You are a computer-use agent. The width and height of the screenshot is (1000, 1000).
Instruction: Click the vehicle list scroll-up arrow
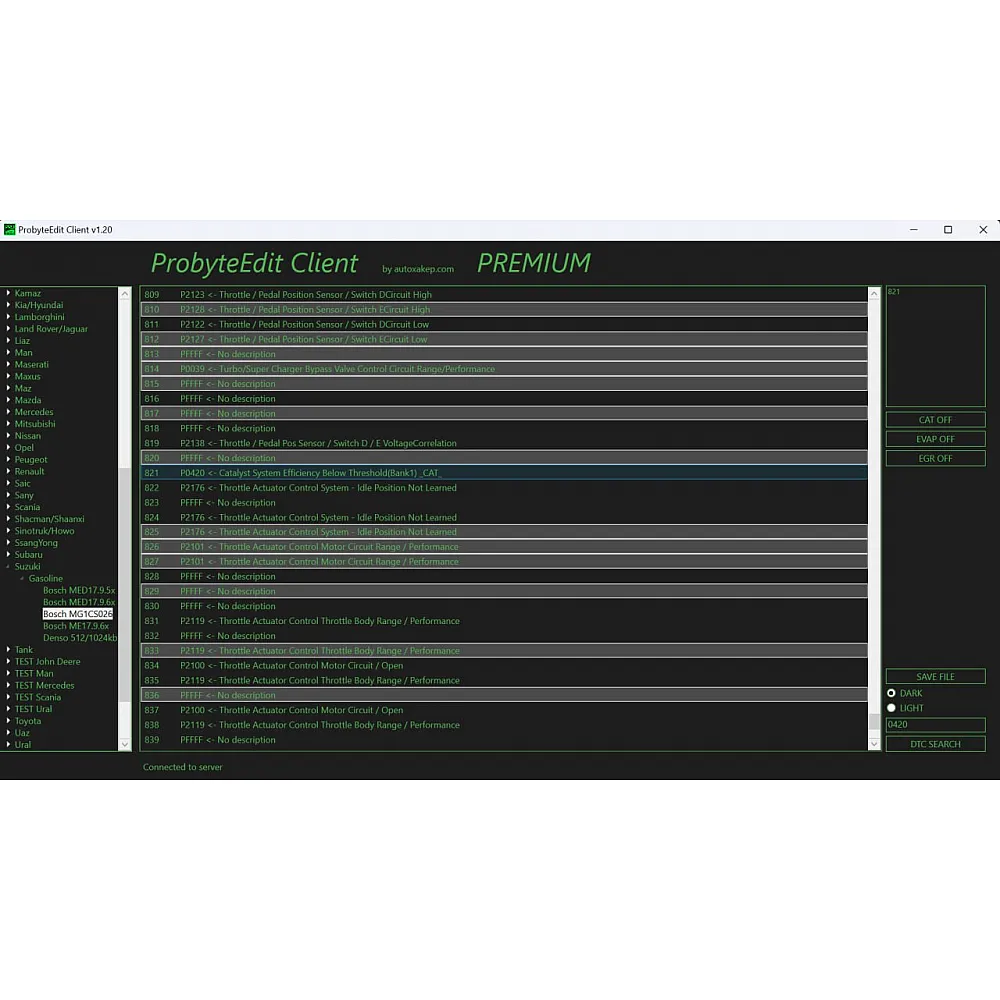pos(125,294)
